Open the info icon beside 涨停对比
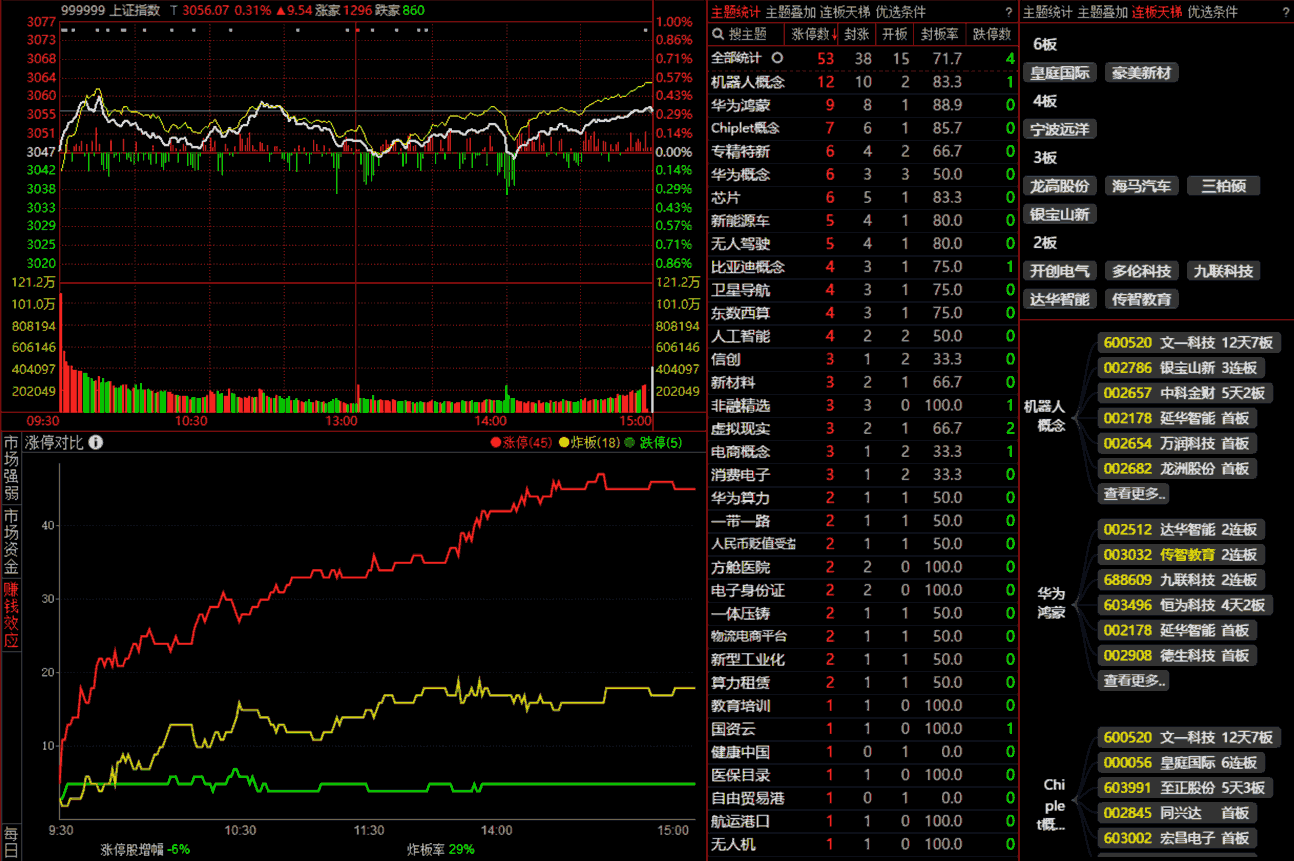Viewport: 1294px width, 861px height. (x=96, y=442)
